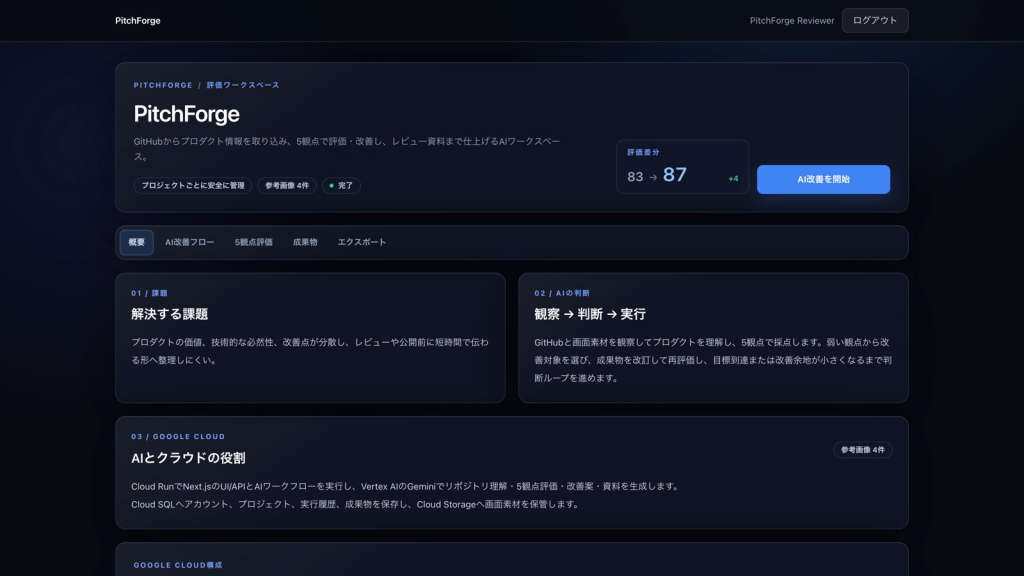Click the 参考画像 4件 badge in header card

[x=287, y=185]
